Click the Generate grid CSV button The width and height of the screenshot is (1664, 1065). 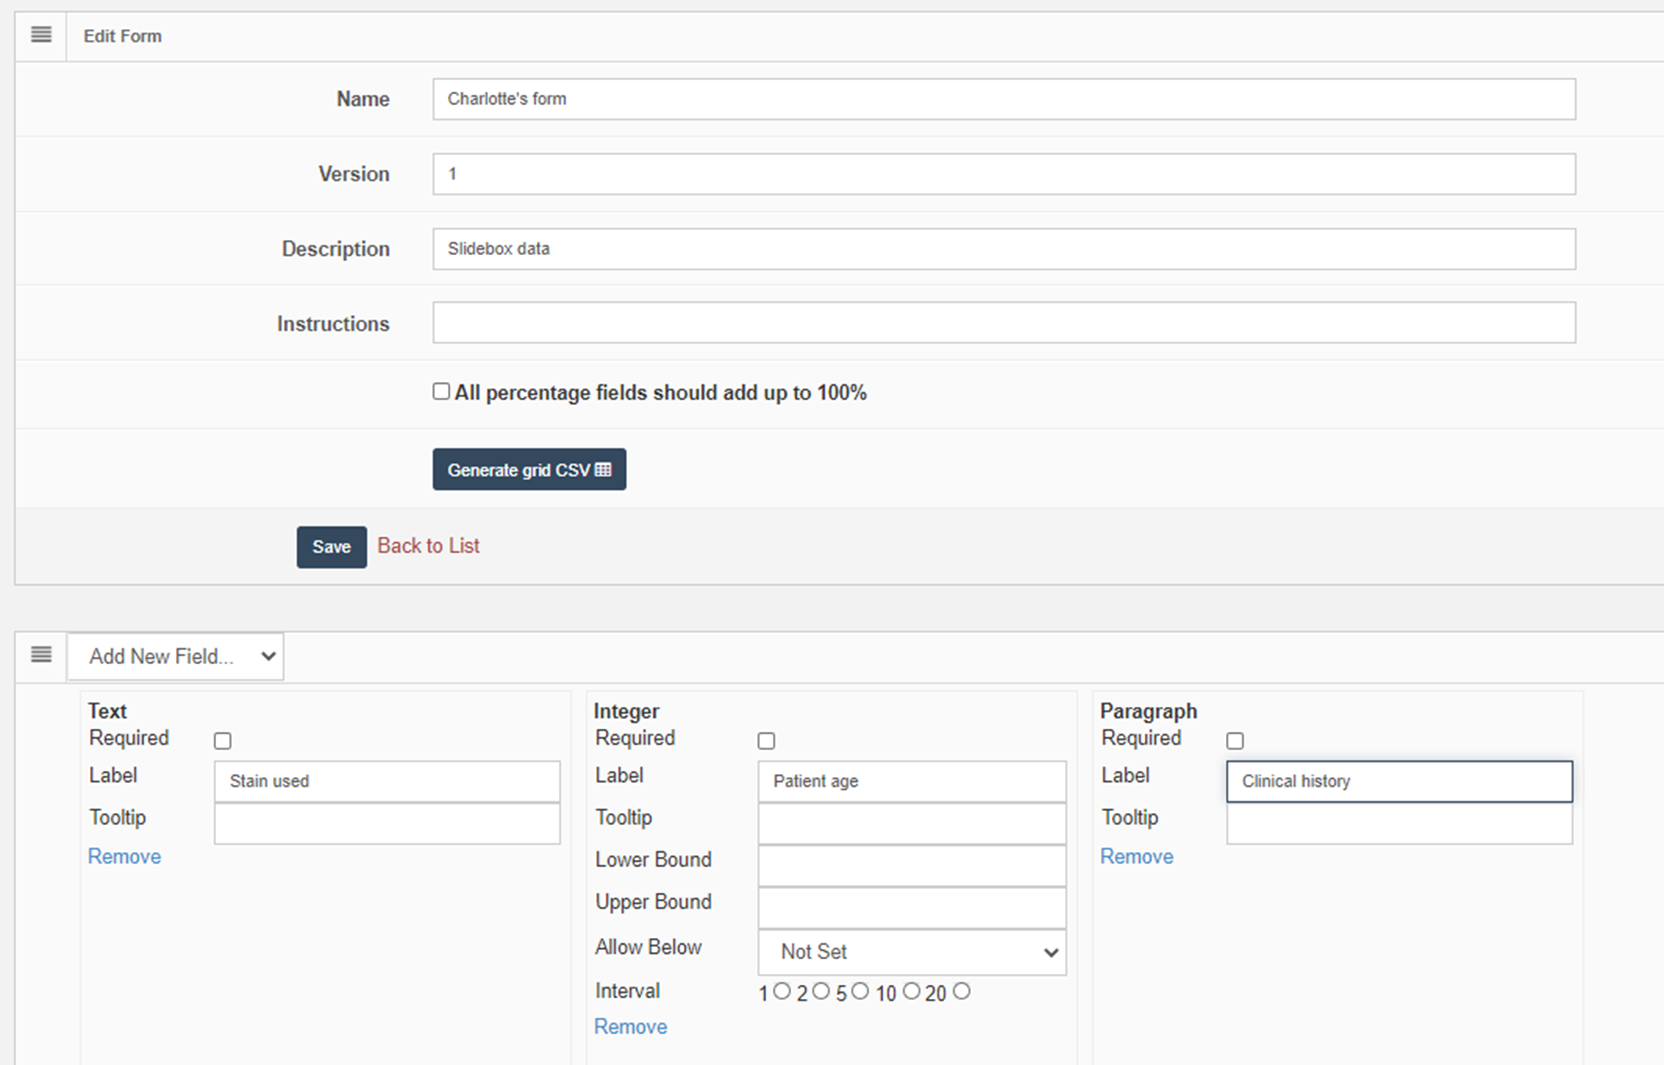pos(529,470)
